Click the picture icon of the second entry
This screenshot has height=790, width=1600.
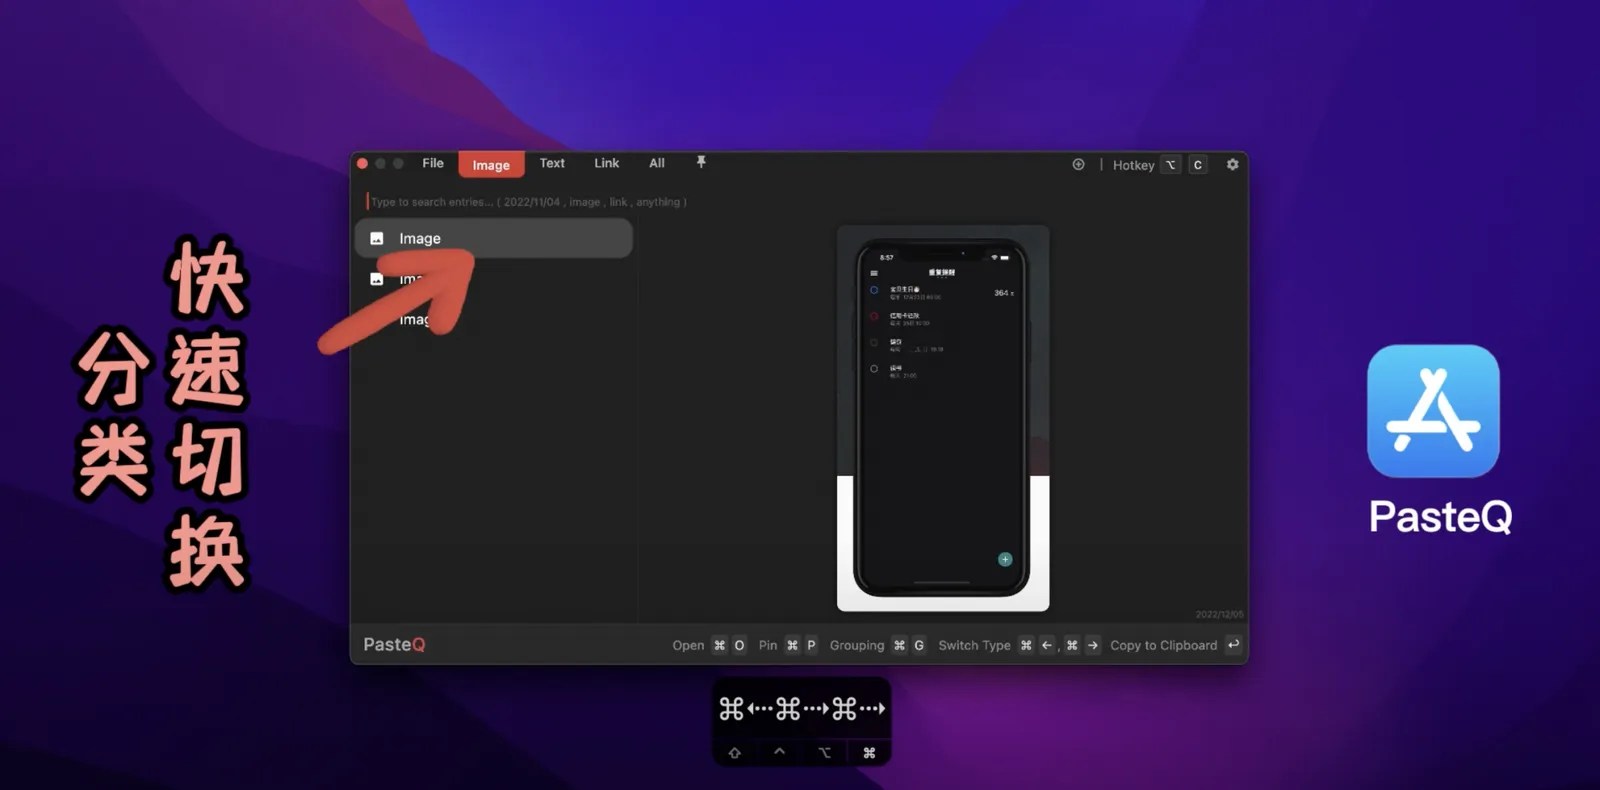377,279
